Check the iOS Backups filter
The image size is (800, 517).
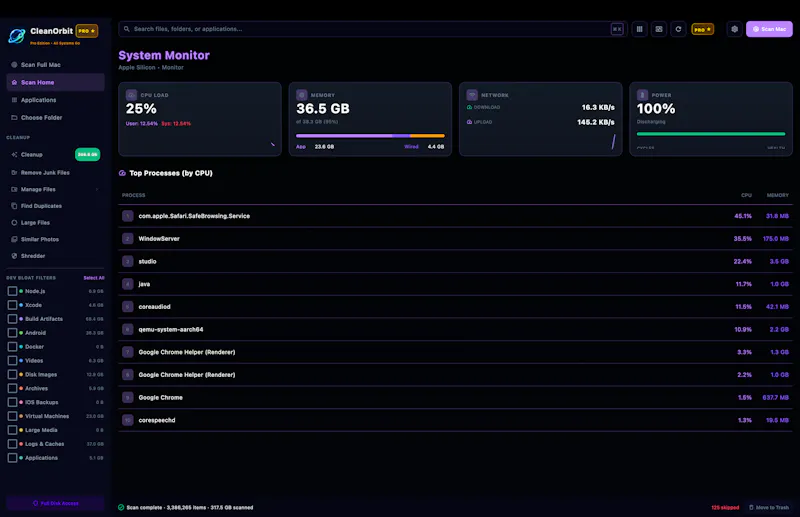point(12,402)
